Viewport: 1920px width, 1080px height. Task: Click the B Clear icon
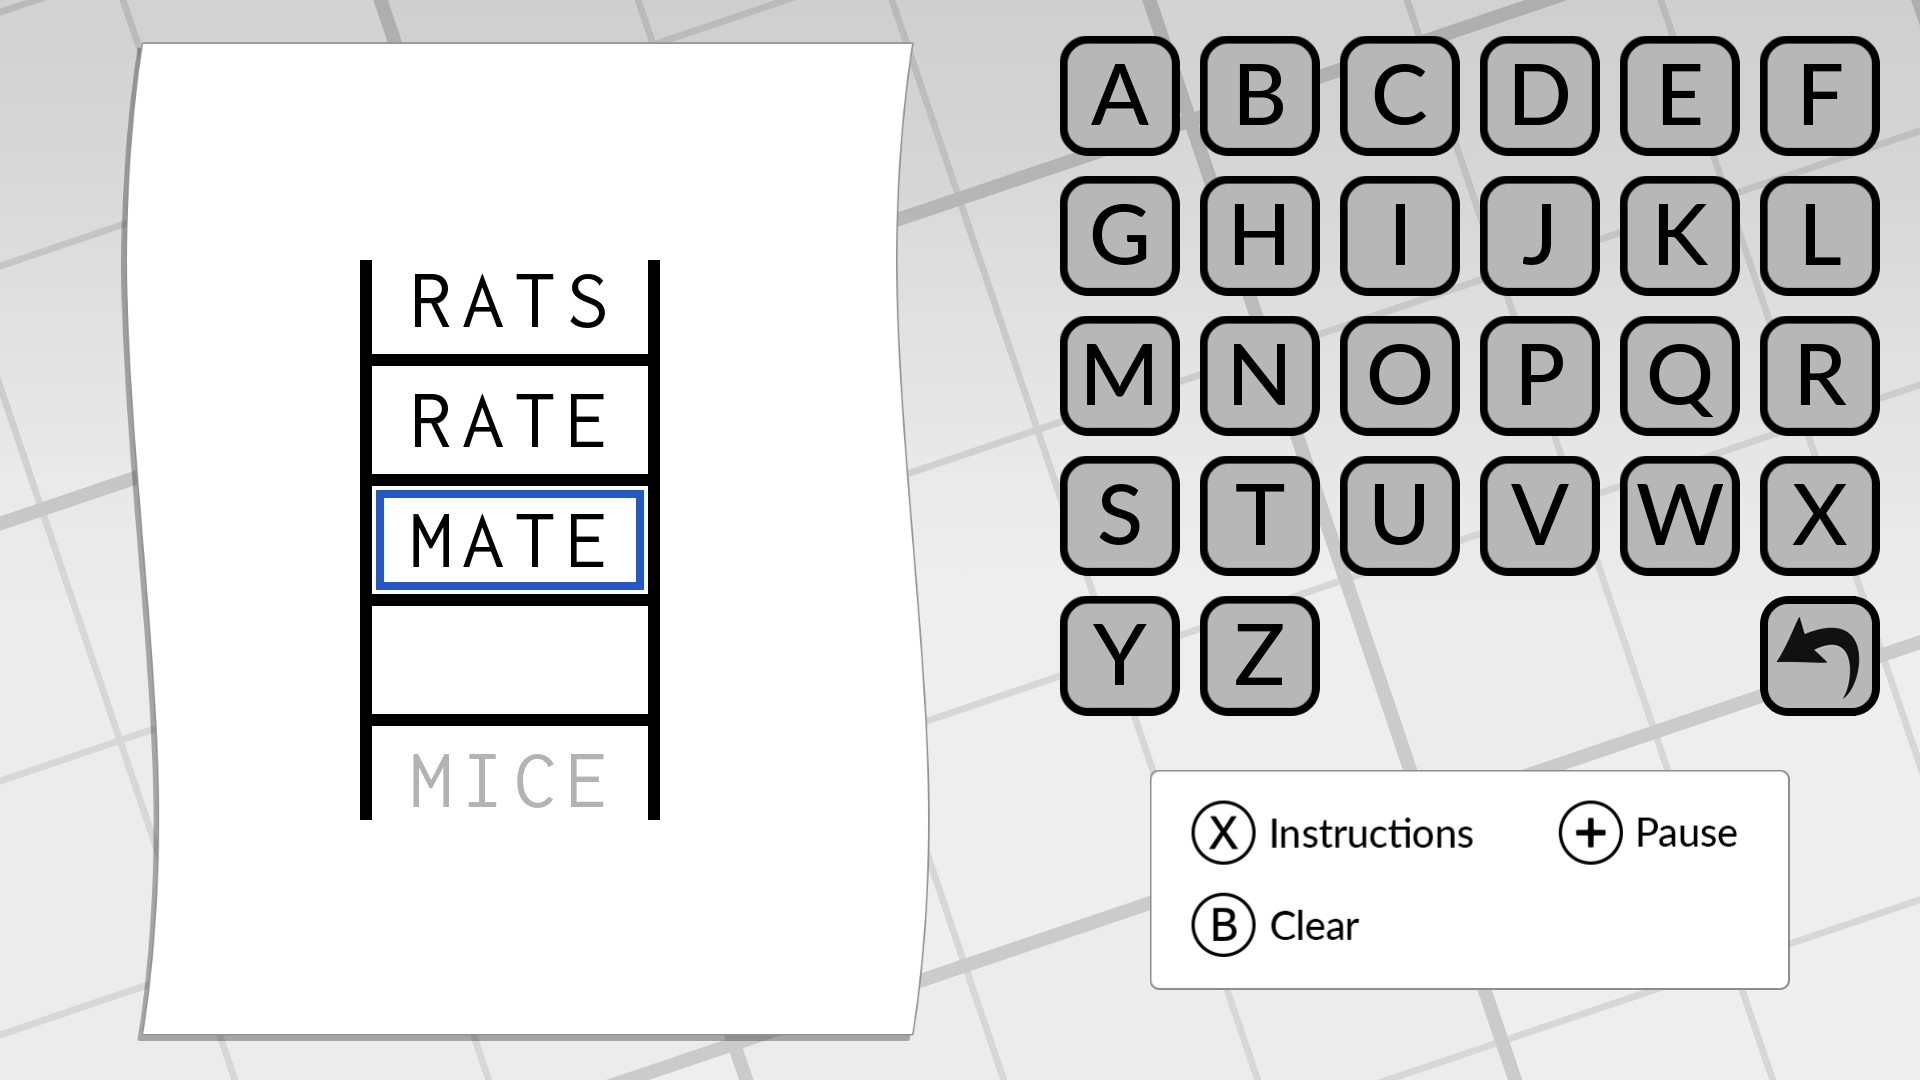(x=1222, y=925)
